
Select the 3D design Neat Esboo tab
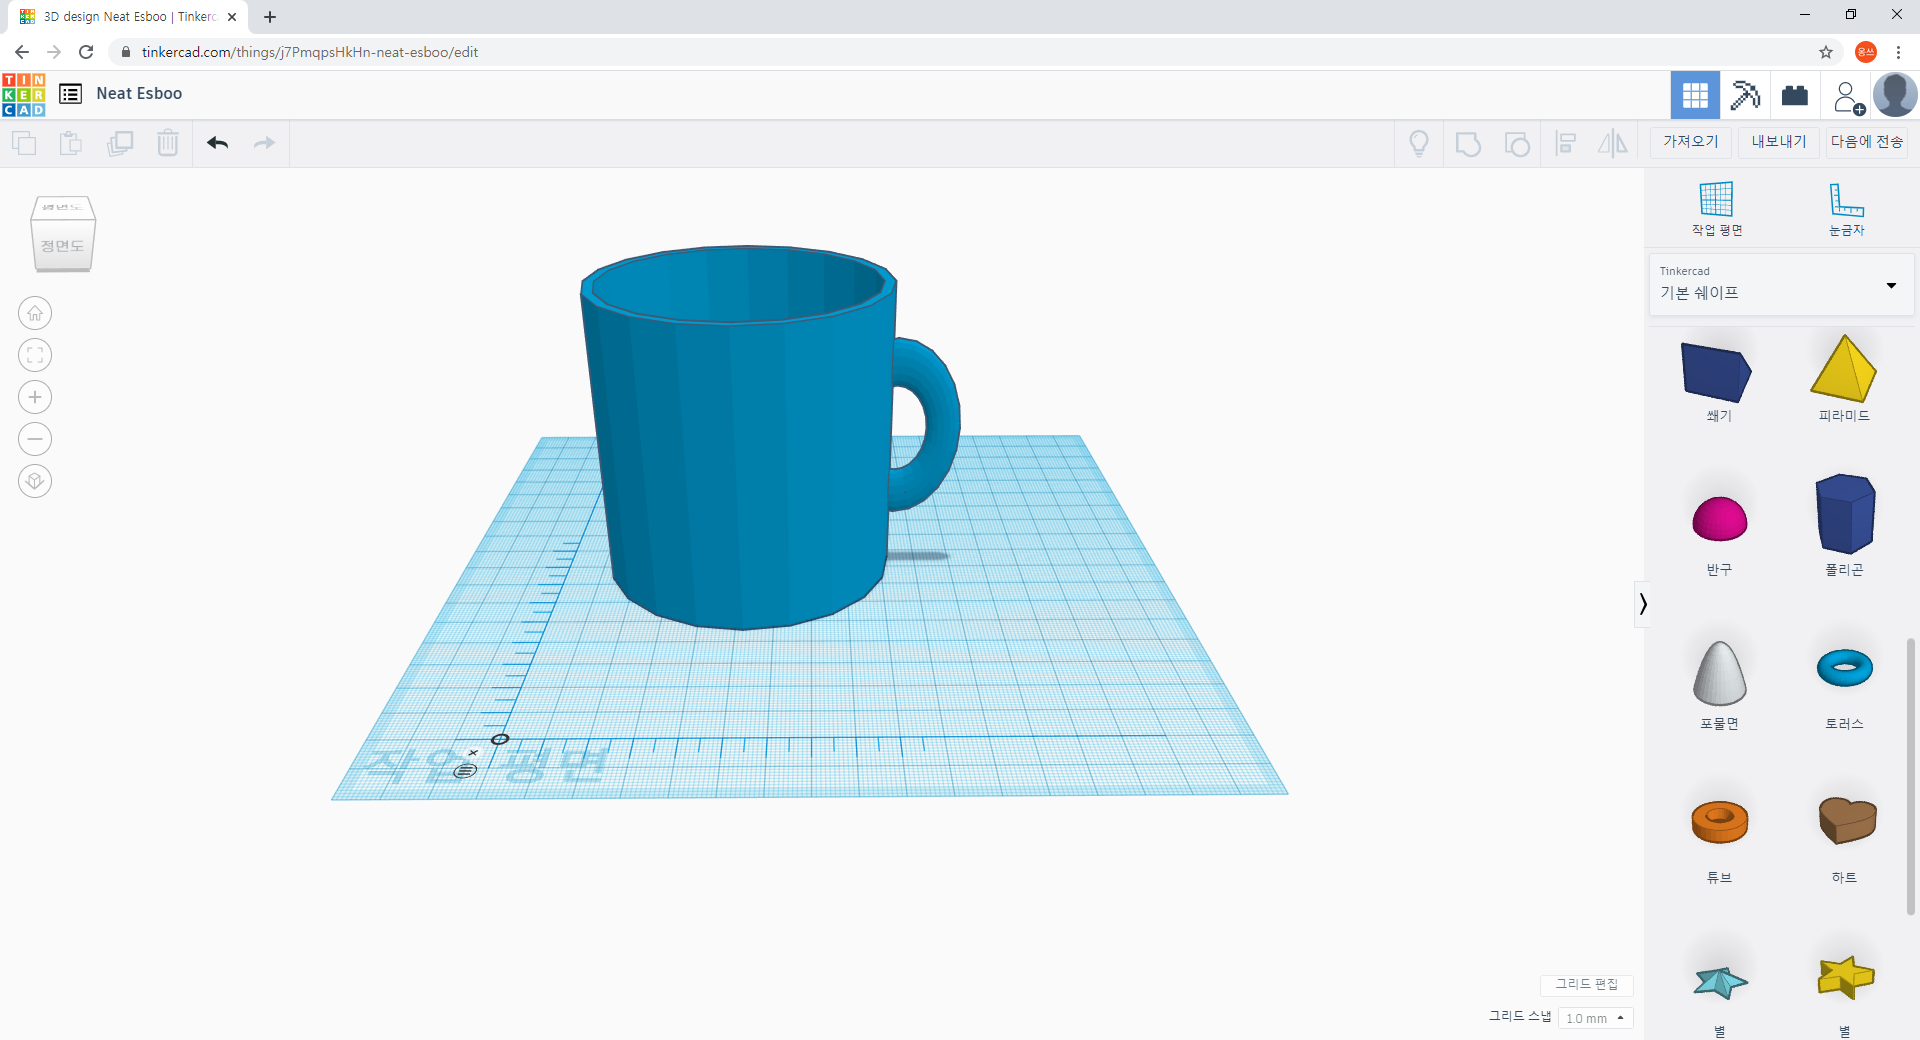pos(128,17)
